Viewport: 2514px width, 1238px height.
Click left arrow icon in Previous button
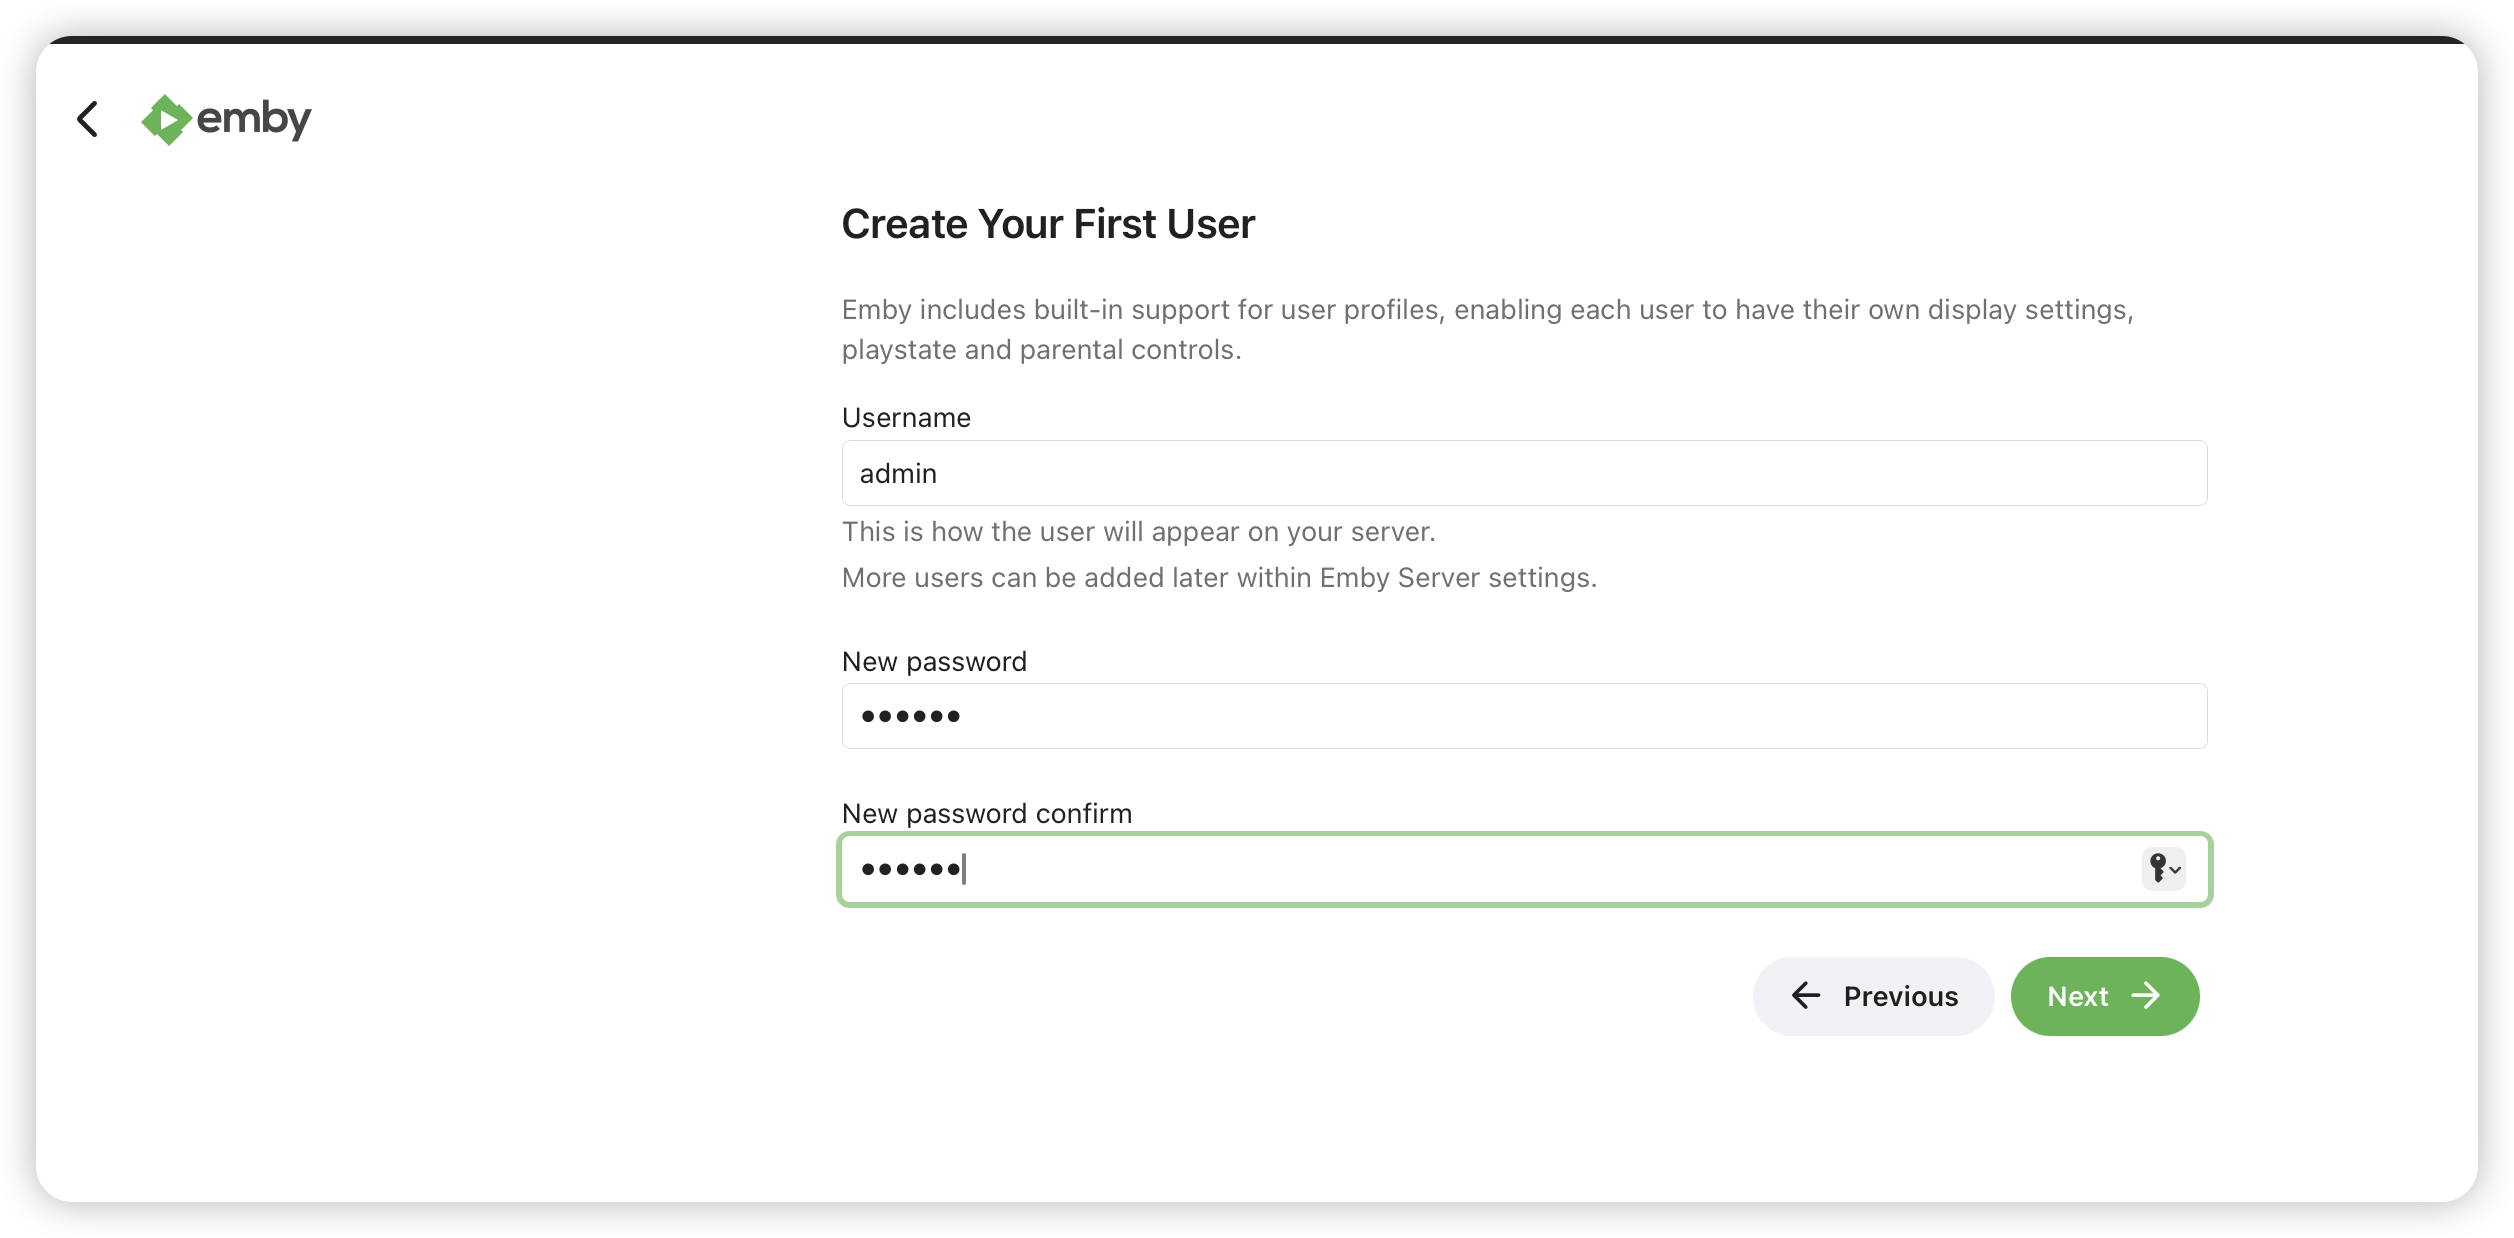click(1805, 995)
